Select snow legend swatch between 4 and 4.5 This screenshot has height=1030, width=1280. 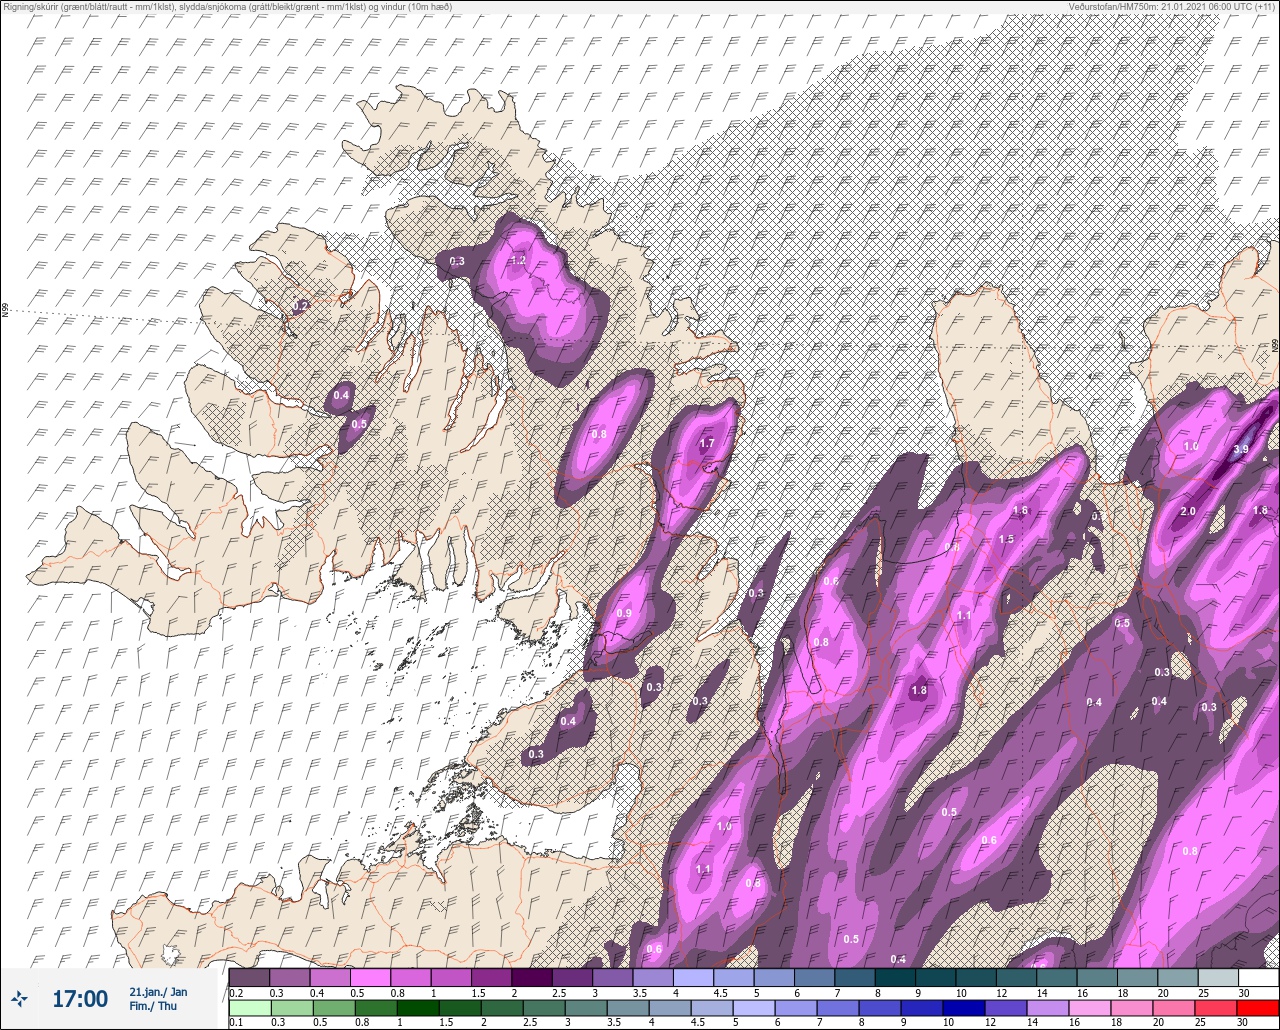(694, 977)
